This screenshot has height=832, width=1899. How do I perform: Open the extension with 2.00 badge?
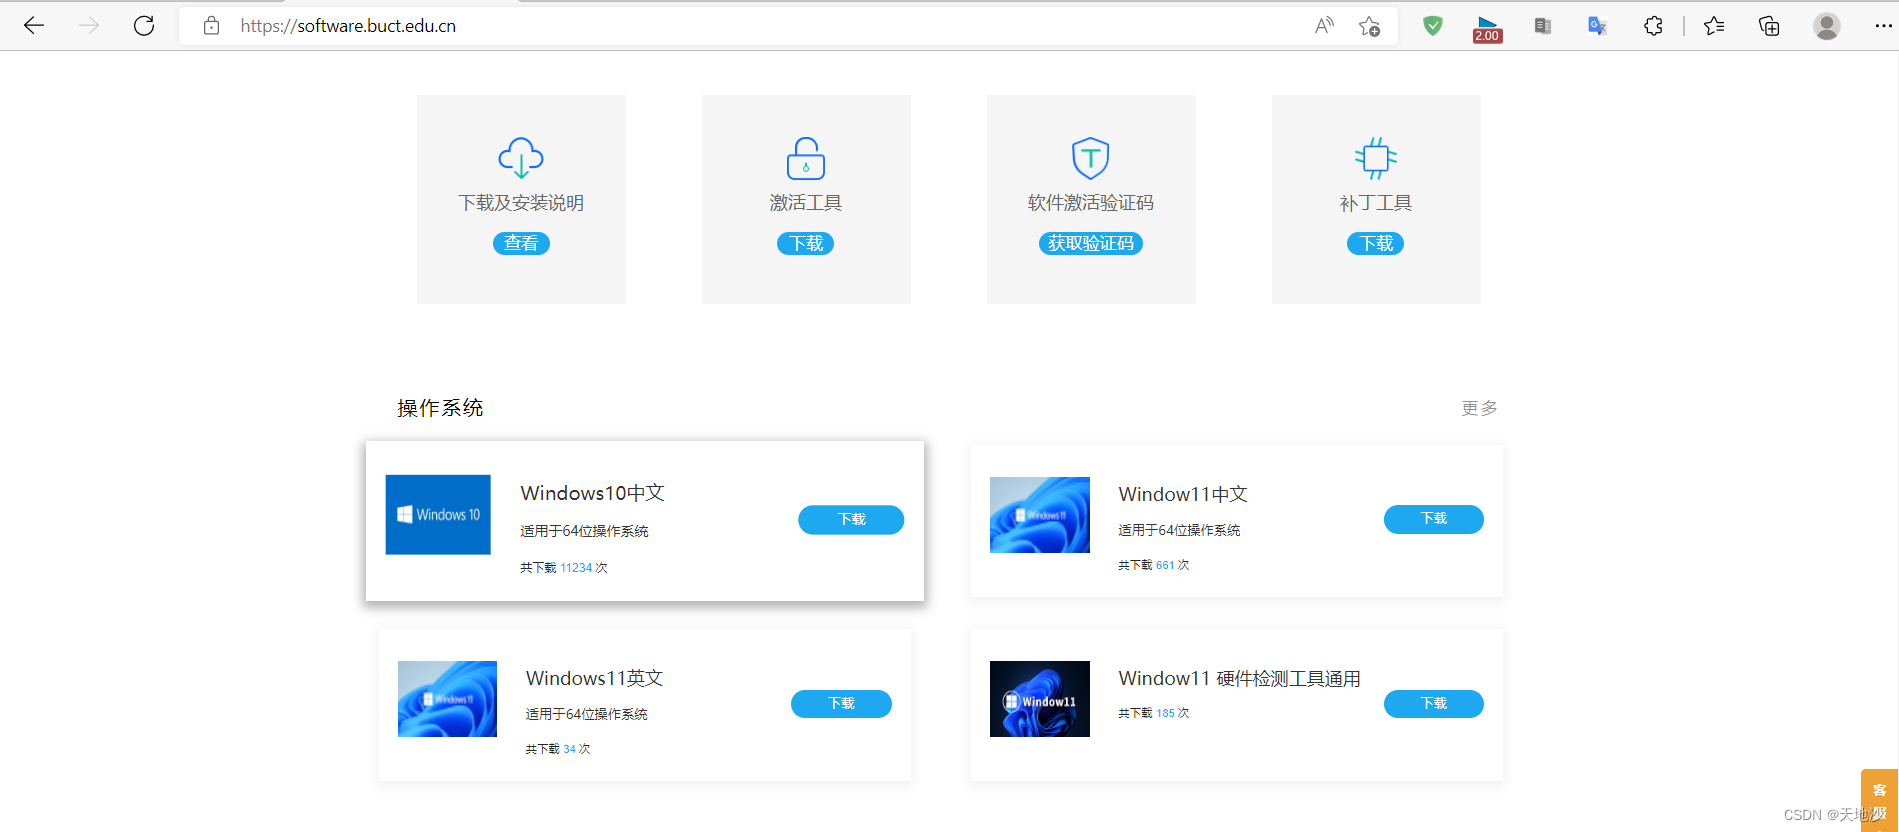pyautogui.click(x=1487, y=28)
